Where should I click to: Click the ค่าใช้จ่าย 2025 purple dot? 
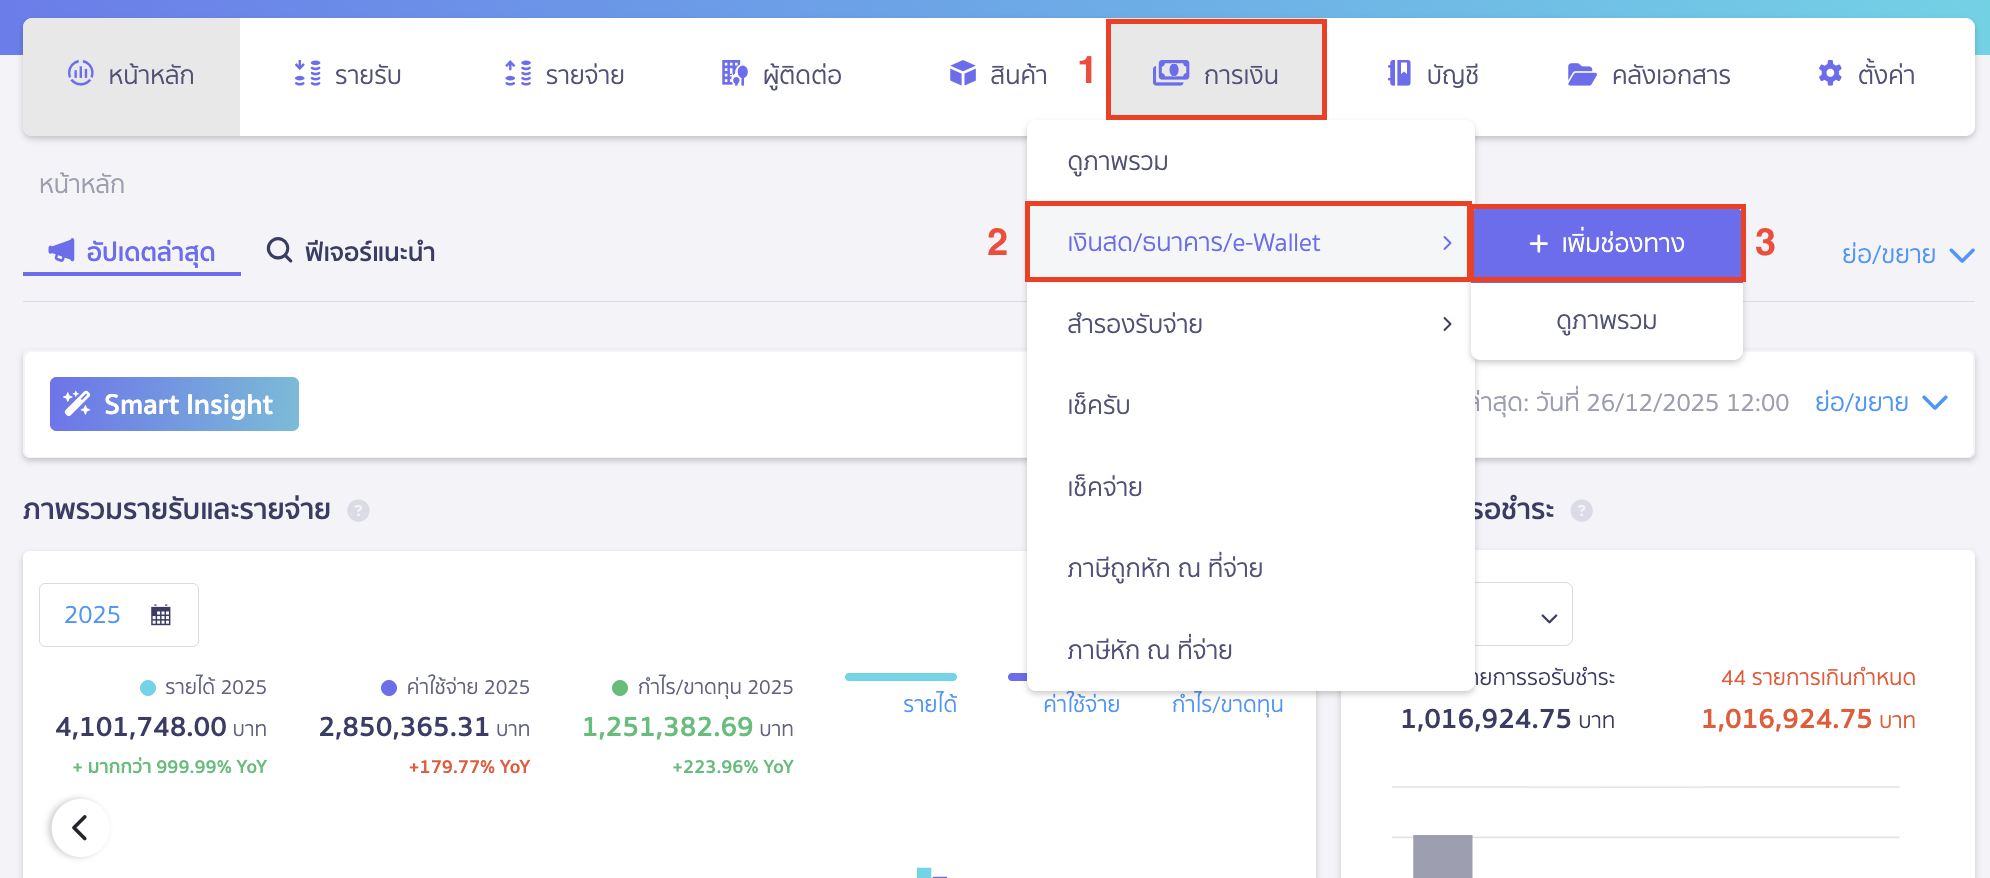coord(390,688)
